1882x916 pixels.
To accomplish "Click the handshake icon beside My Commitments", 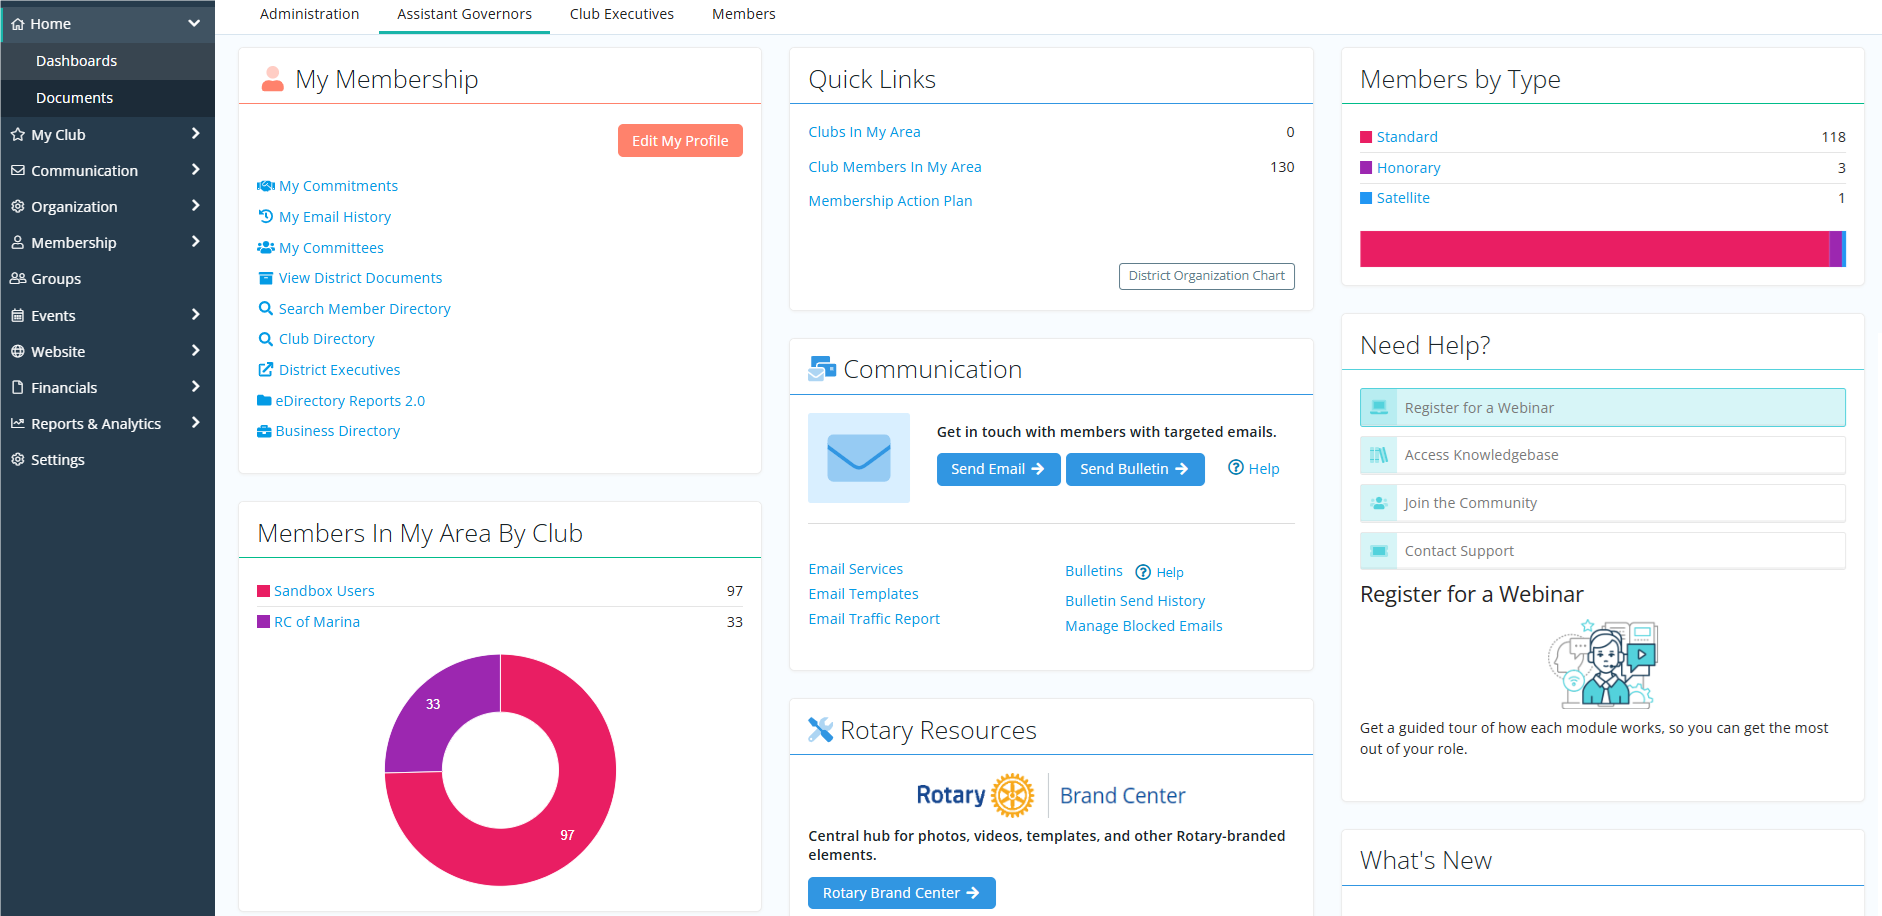I will (266, 186).
